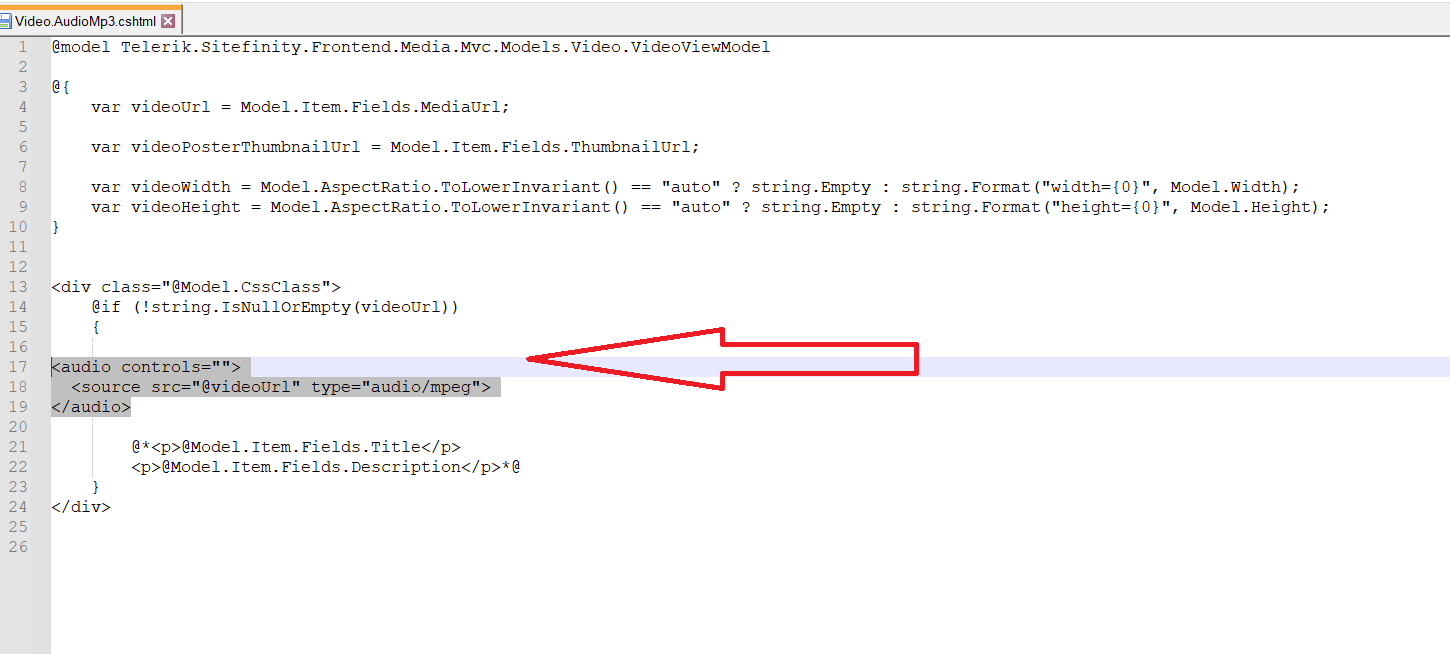Click line number 26 in the gutter
Viewport: 1450px width, 654px height.
pos(18,547)
